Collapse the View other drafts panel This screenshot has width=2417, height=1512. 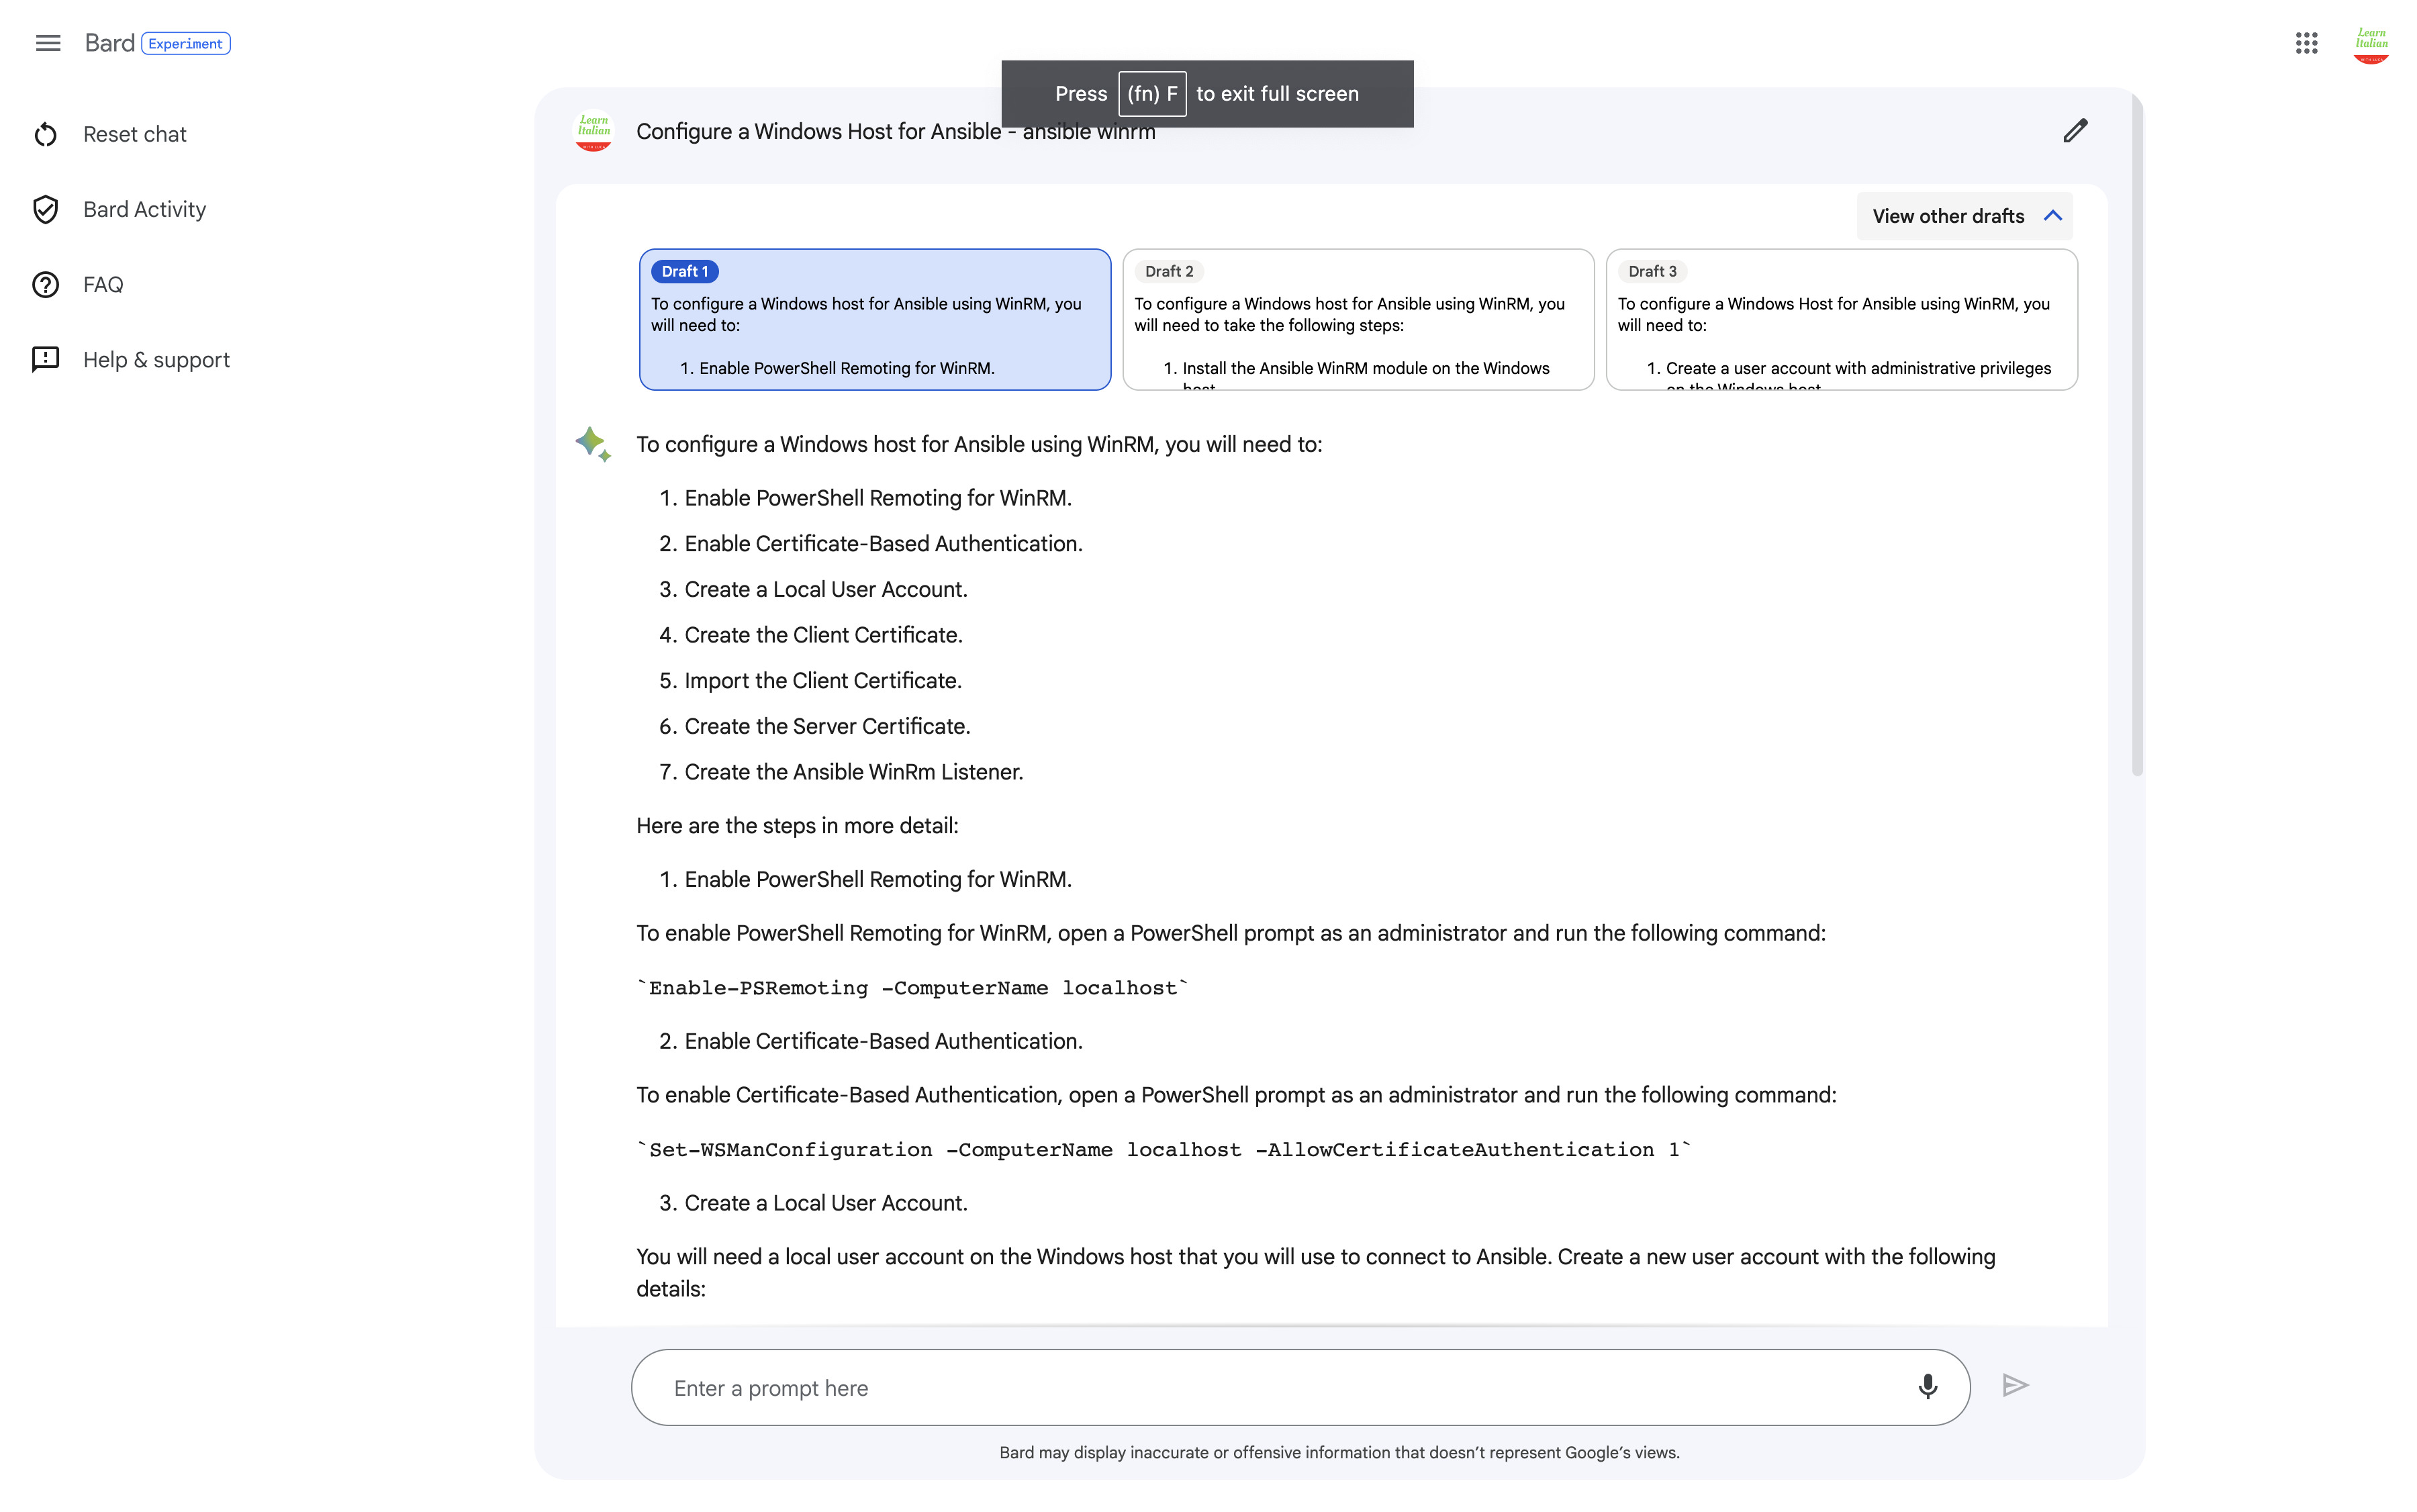pyautogui.click(x=1964, y=216)
